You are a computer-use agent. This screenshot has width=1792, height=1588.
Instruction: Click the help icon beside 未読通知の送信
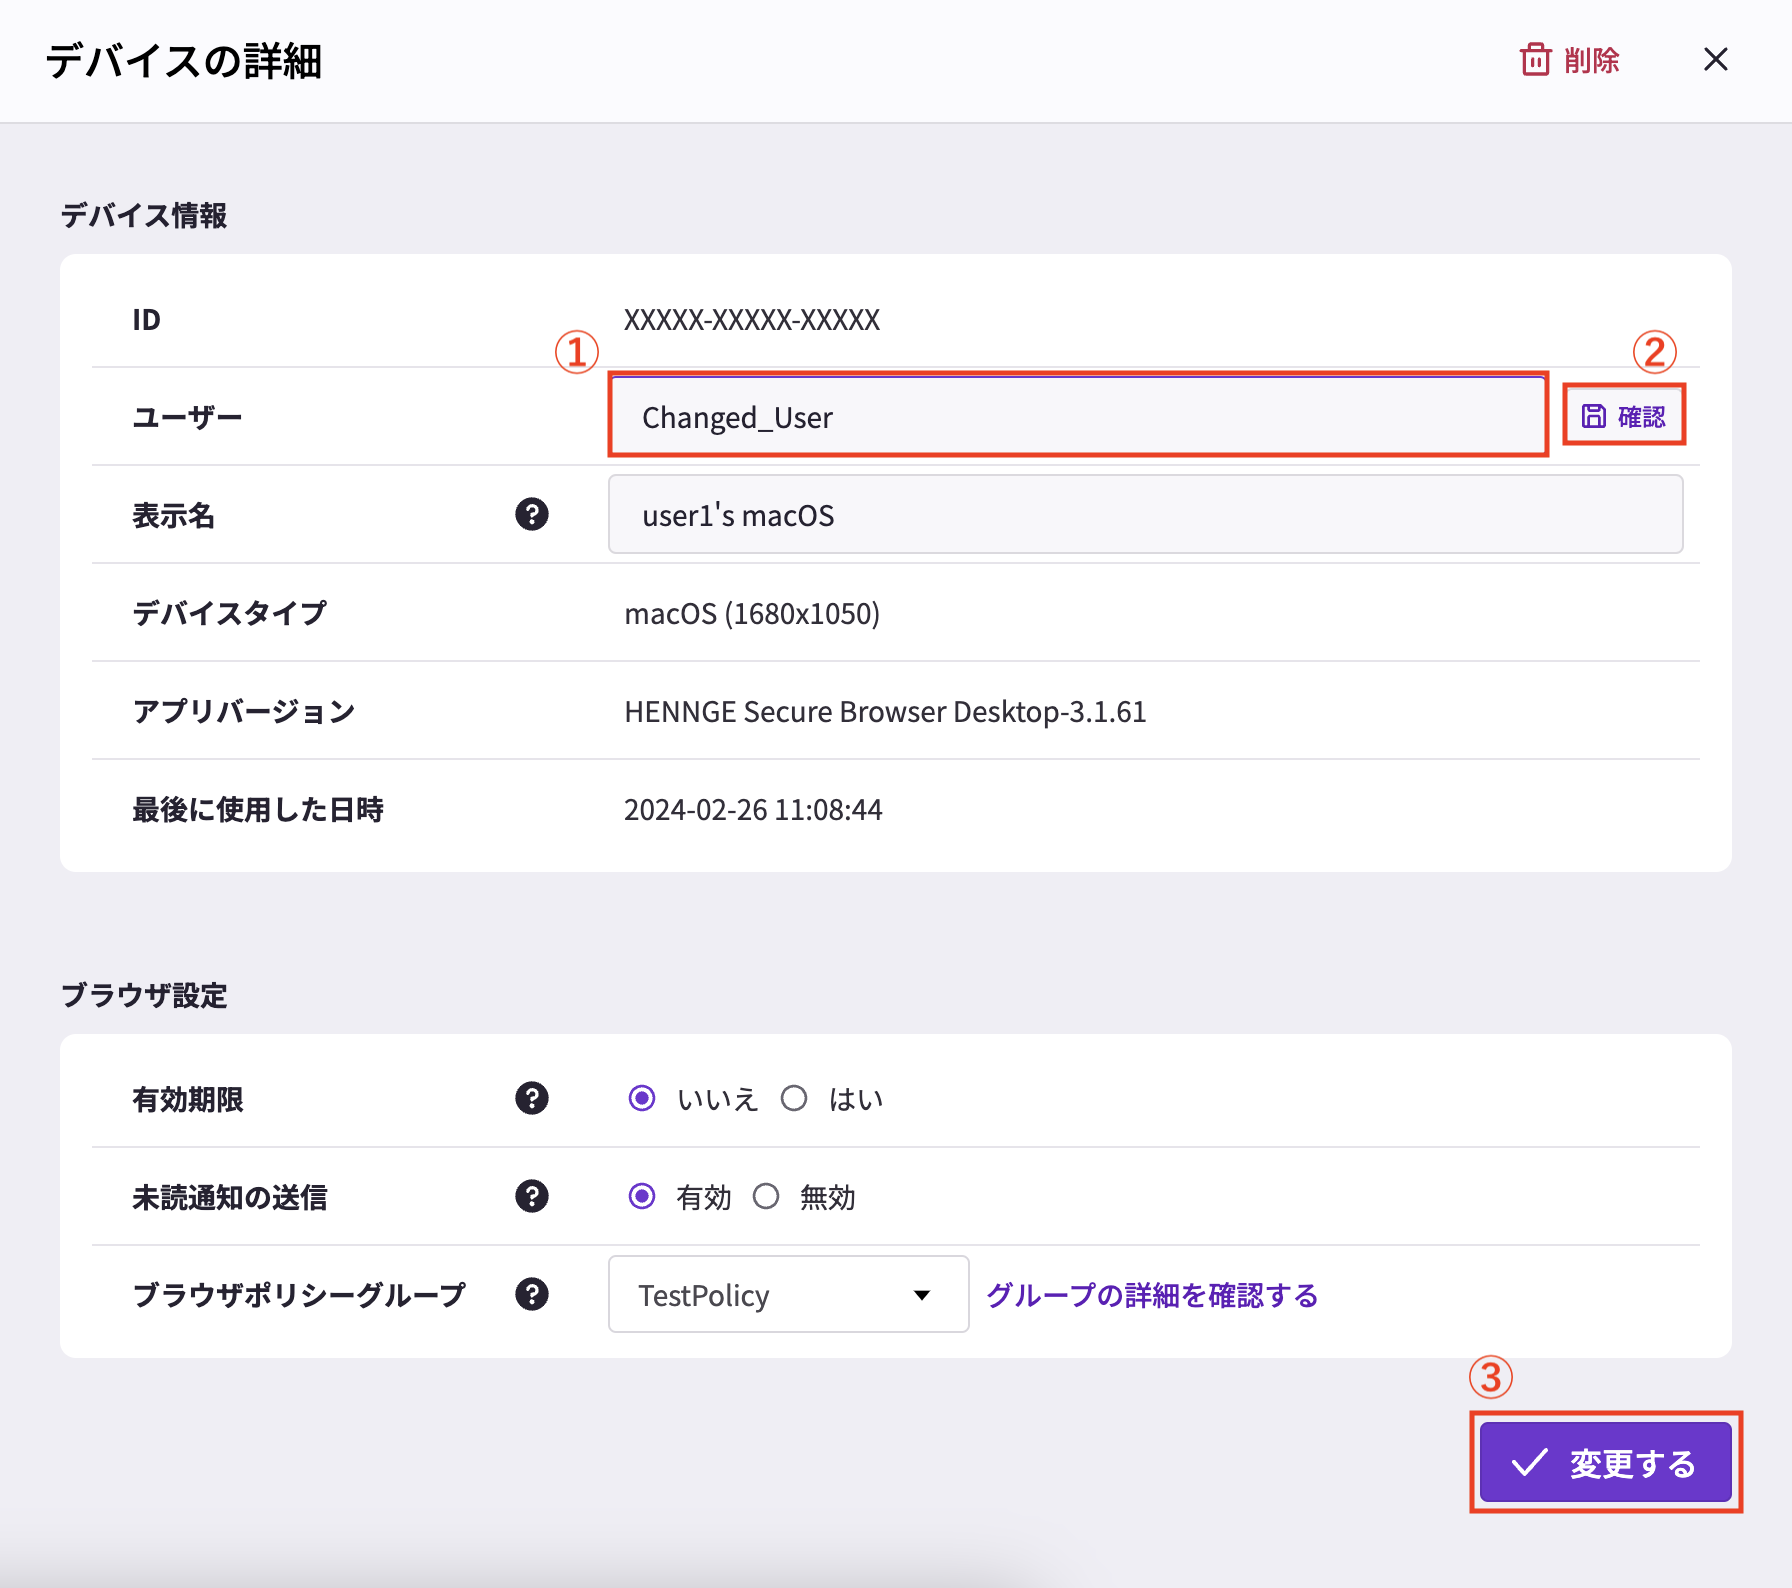click(532, 1196)
